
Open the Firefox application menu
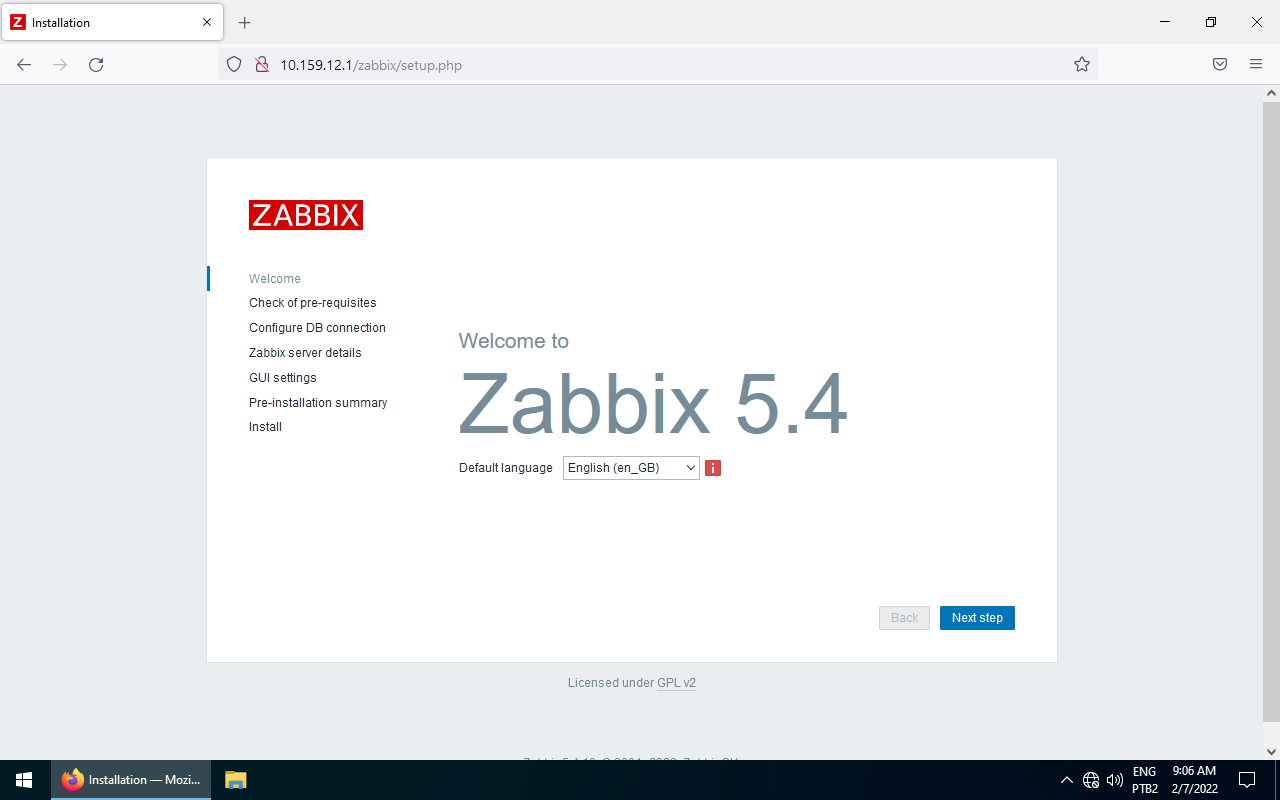(x=1255, y=64)
